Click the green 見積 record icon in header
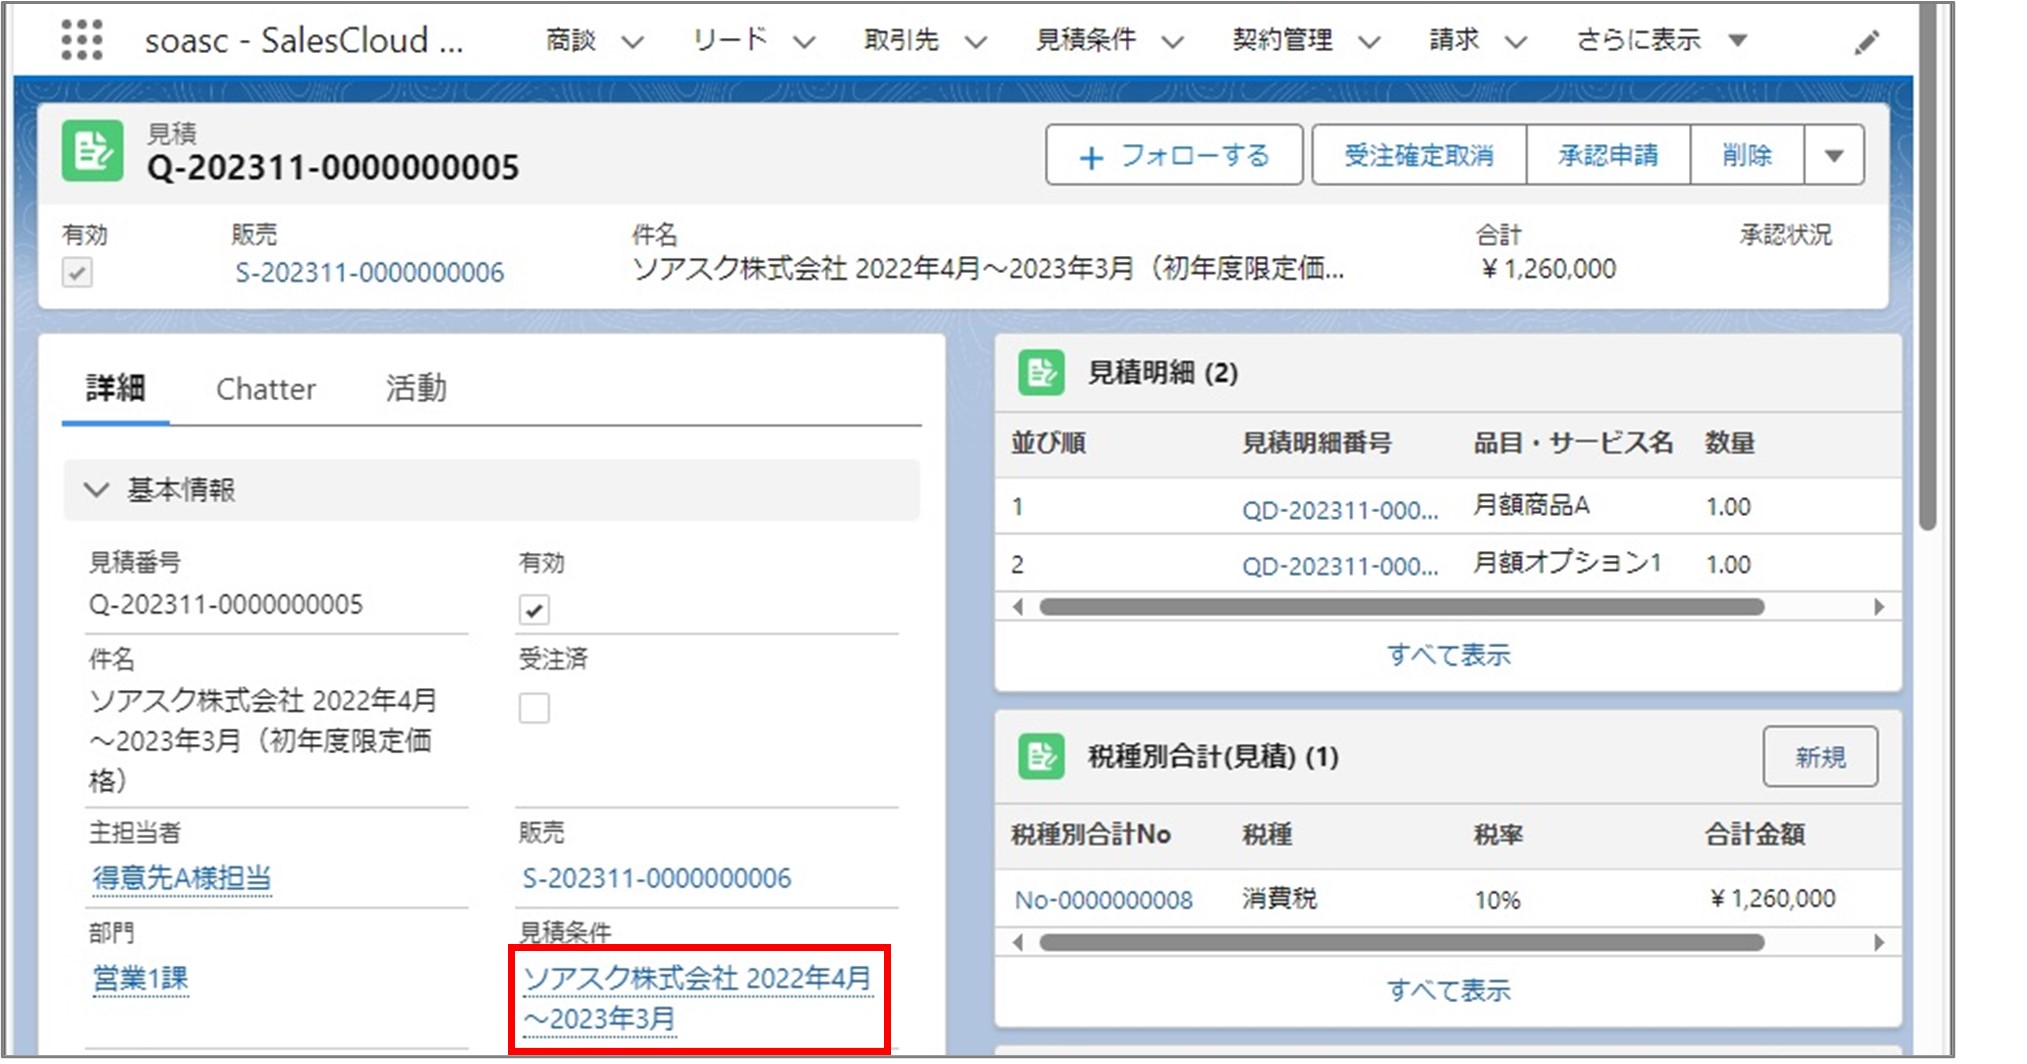 coord(93,151)
